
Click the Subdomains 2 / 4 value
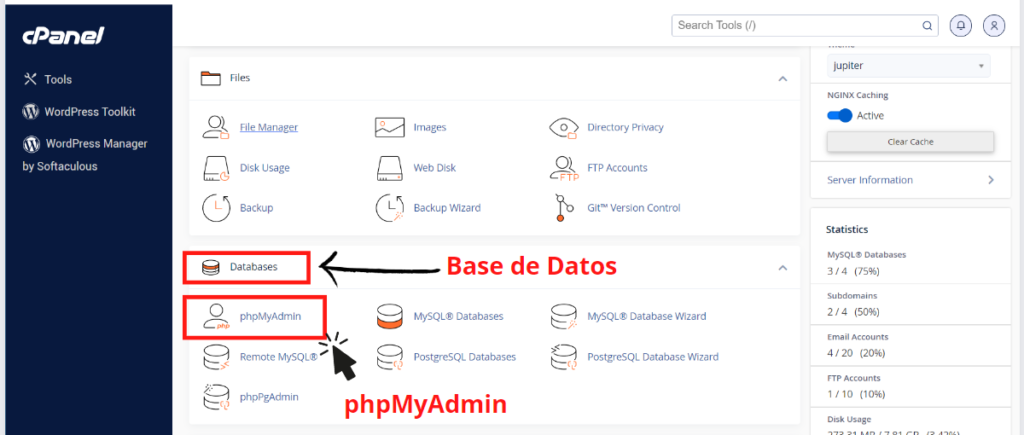coord(853,312)
